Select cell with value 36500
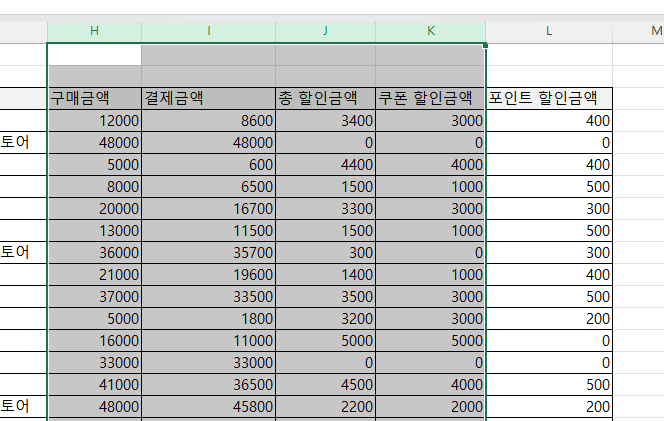This screenshot has height=421, width=664. [208, 385]
